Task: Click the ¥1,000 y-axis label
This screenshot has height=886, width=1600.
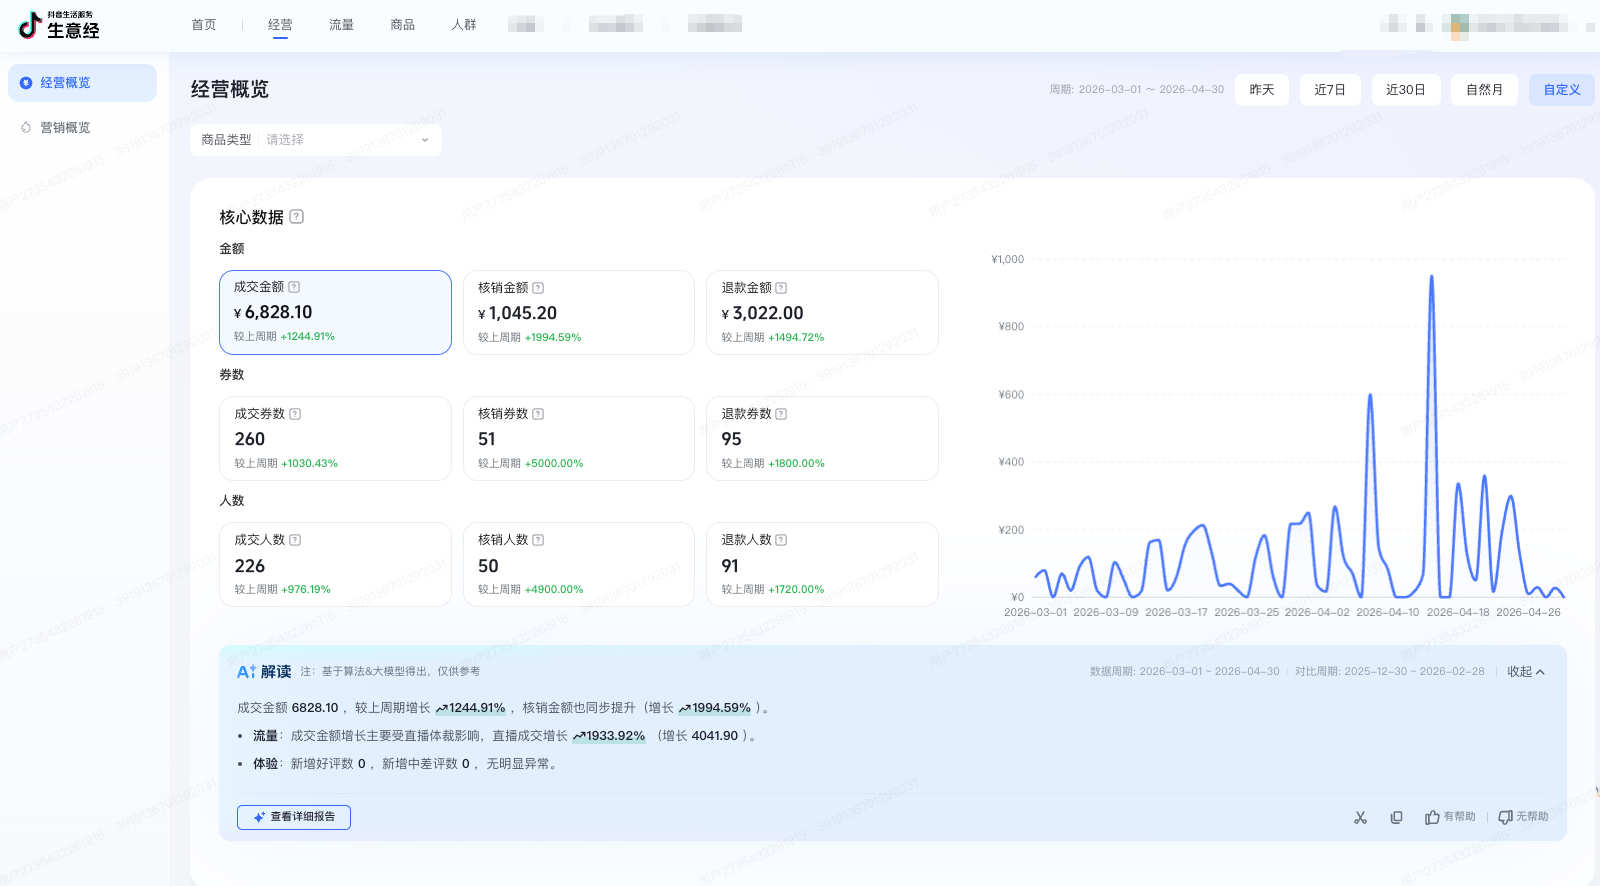Action: coord(1007,259)
